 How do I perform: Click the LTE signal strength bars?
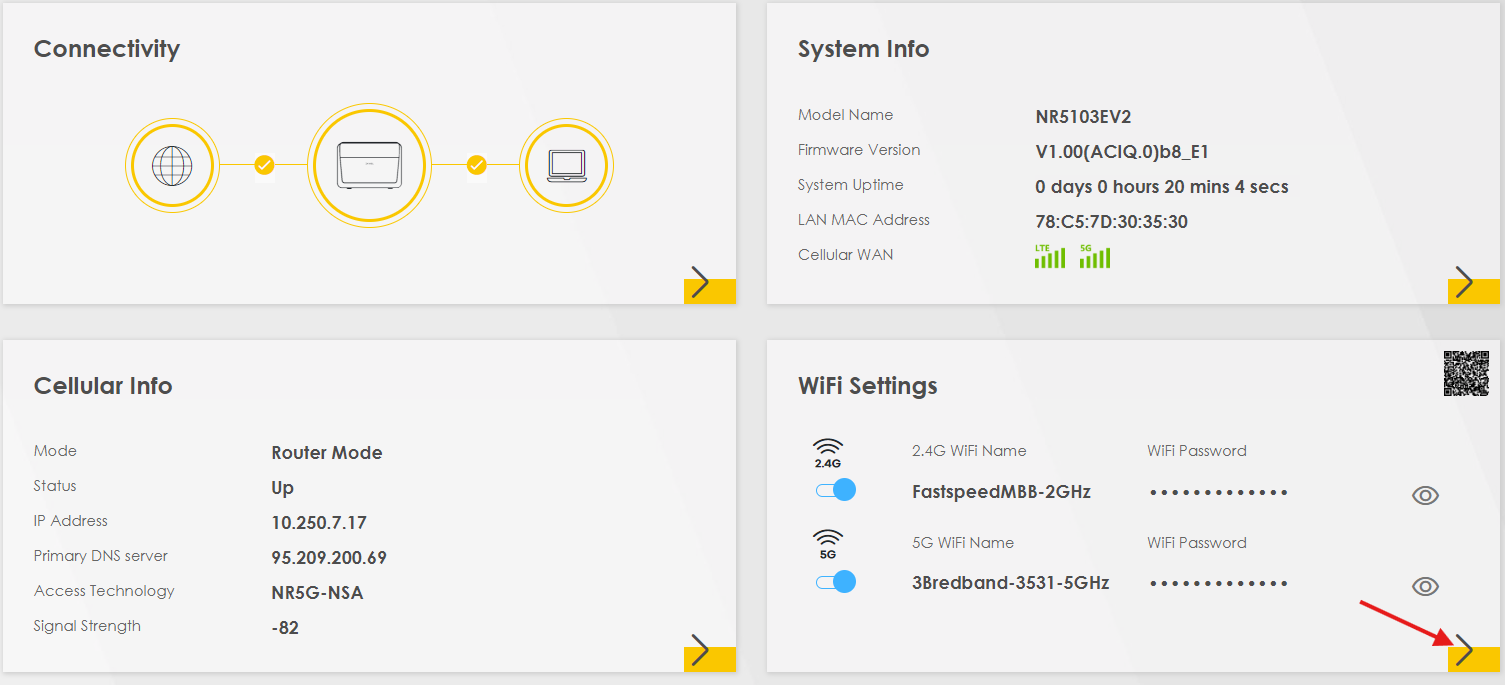coord(1049,257)
